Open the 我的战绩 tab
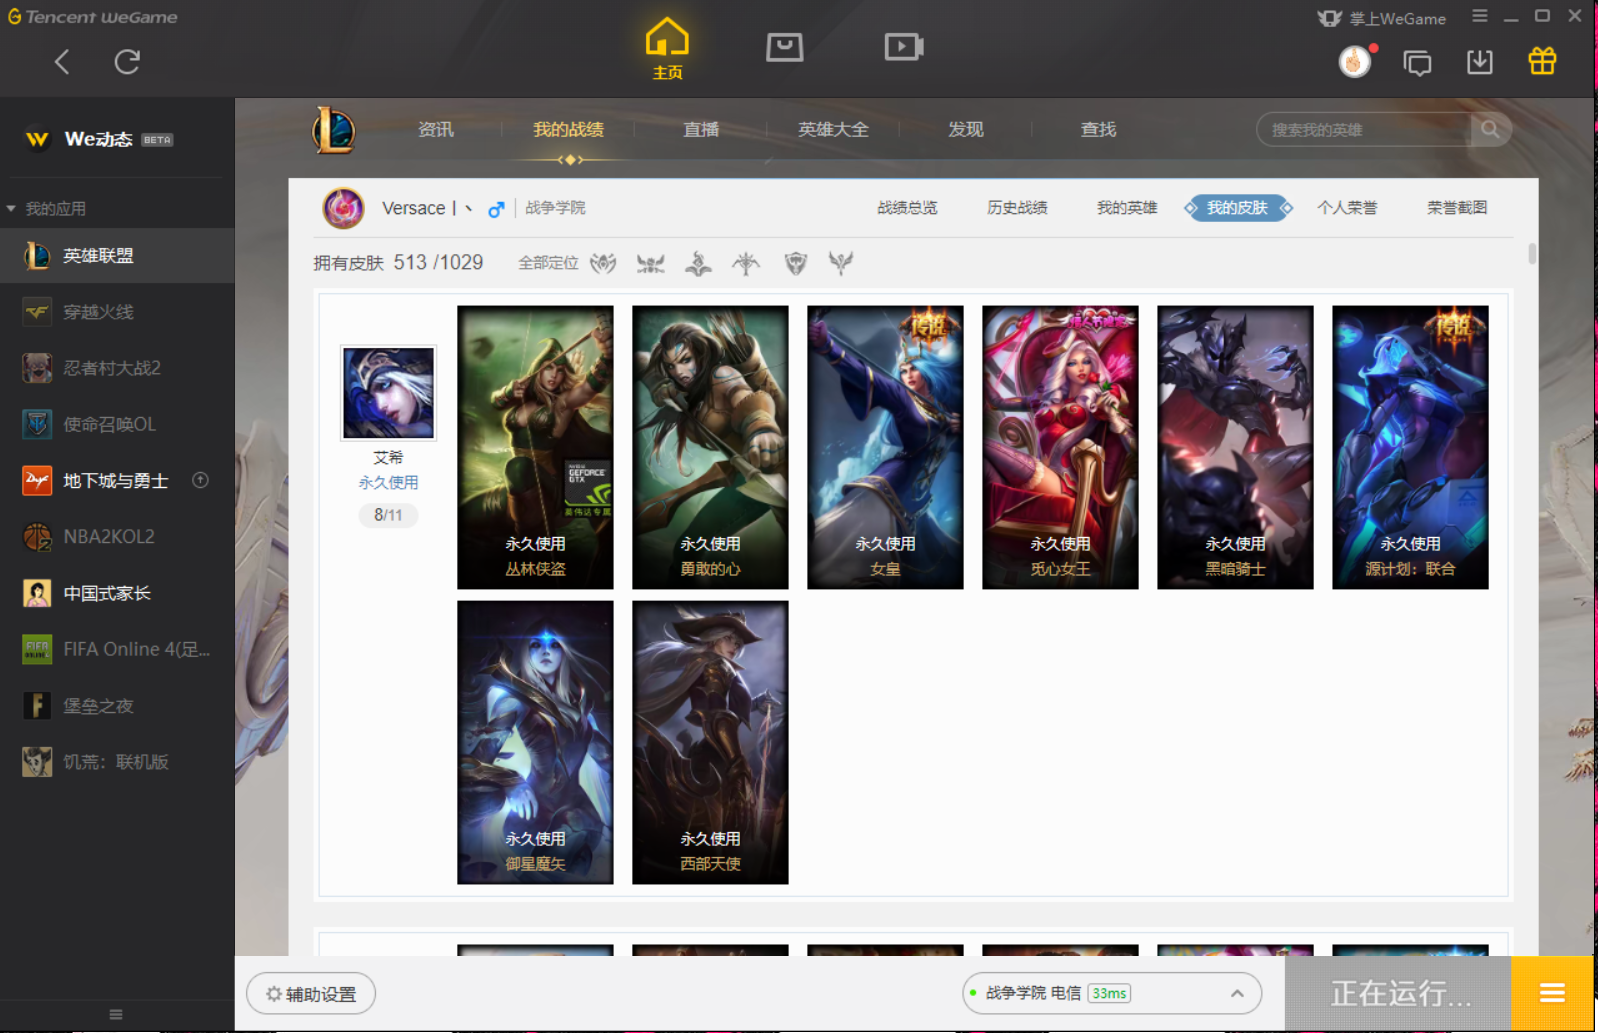The width and height of the screenshot is (1598, 1033). 568,129
